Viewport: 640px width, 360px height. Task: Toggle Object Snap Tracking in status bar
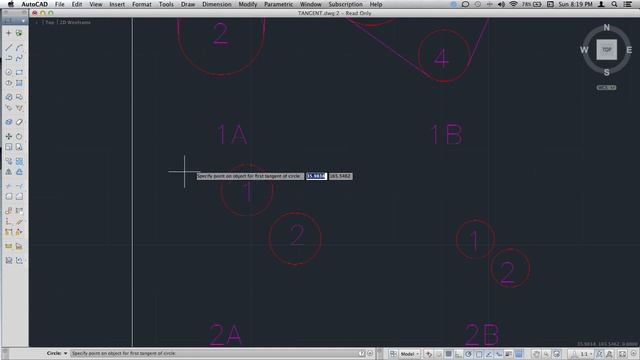[489, 354]
